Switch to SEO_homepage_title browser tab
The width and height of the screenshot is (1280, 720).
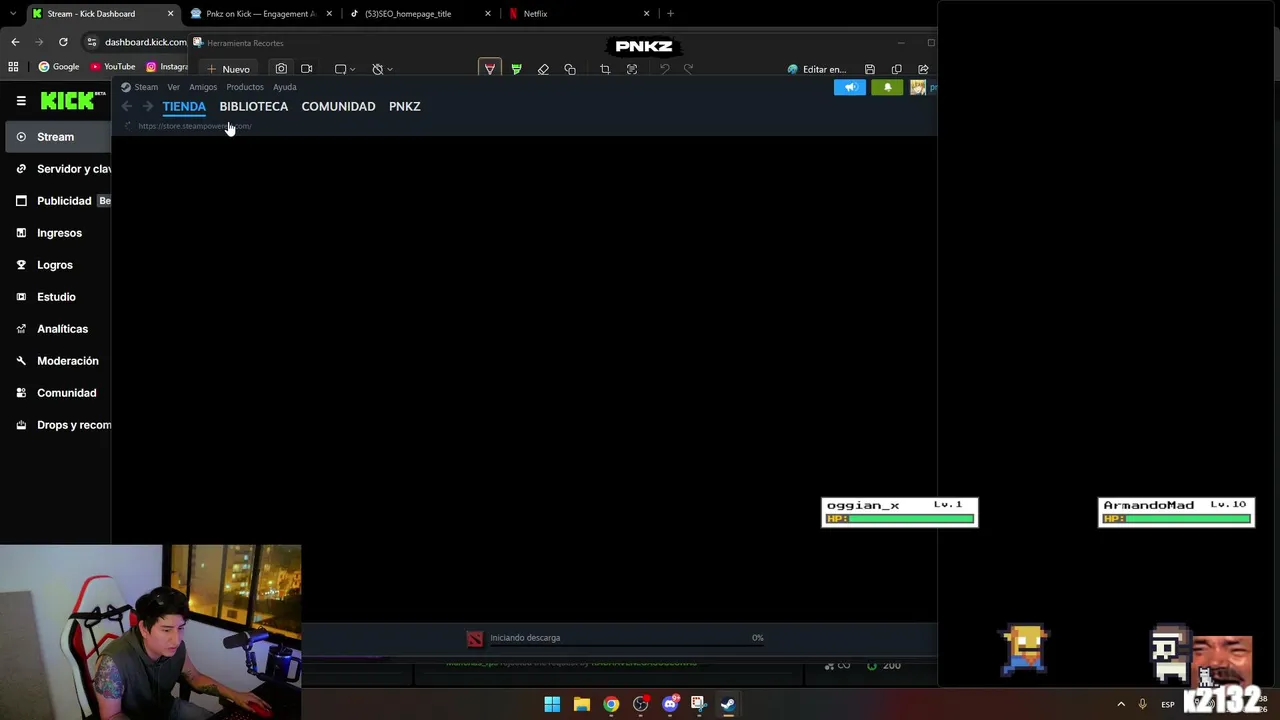pos(420,14)
